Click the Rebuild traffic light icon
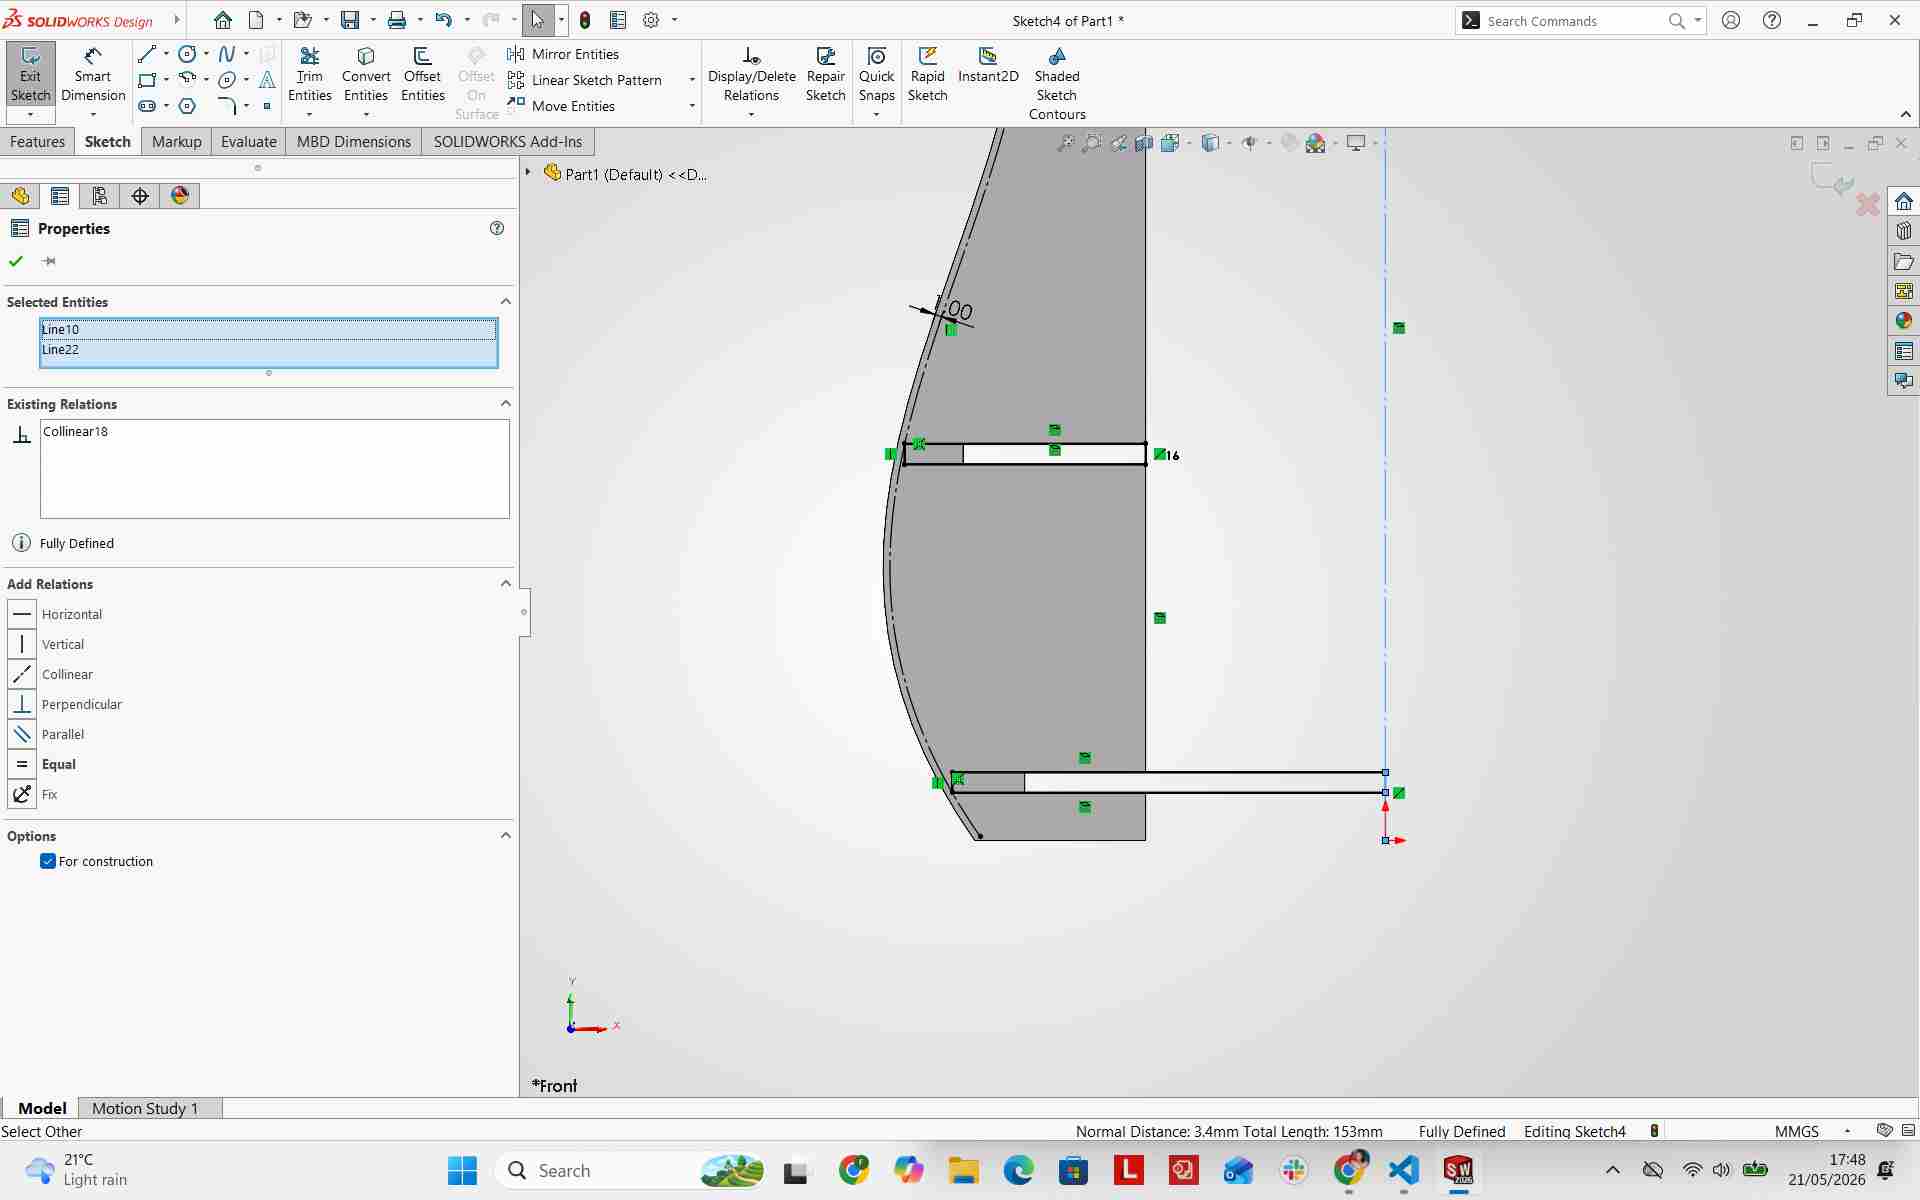 585,20
